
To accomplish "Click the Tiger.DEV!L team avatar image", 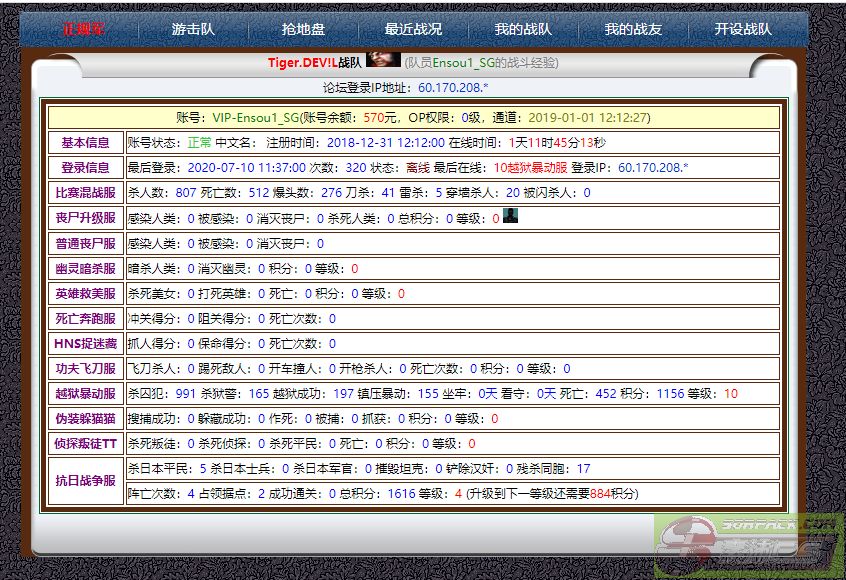I will 383,60.
